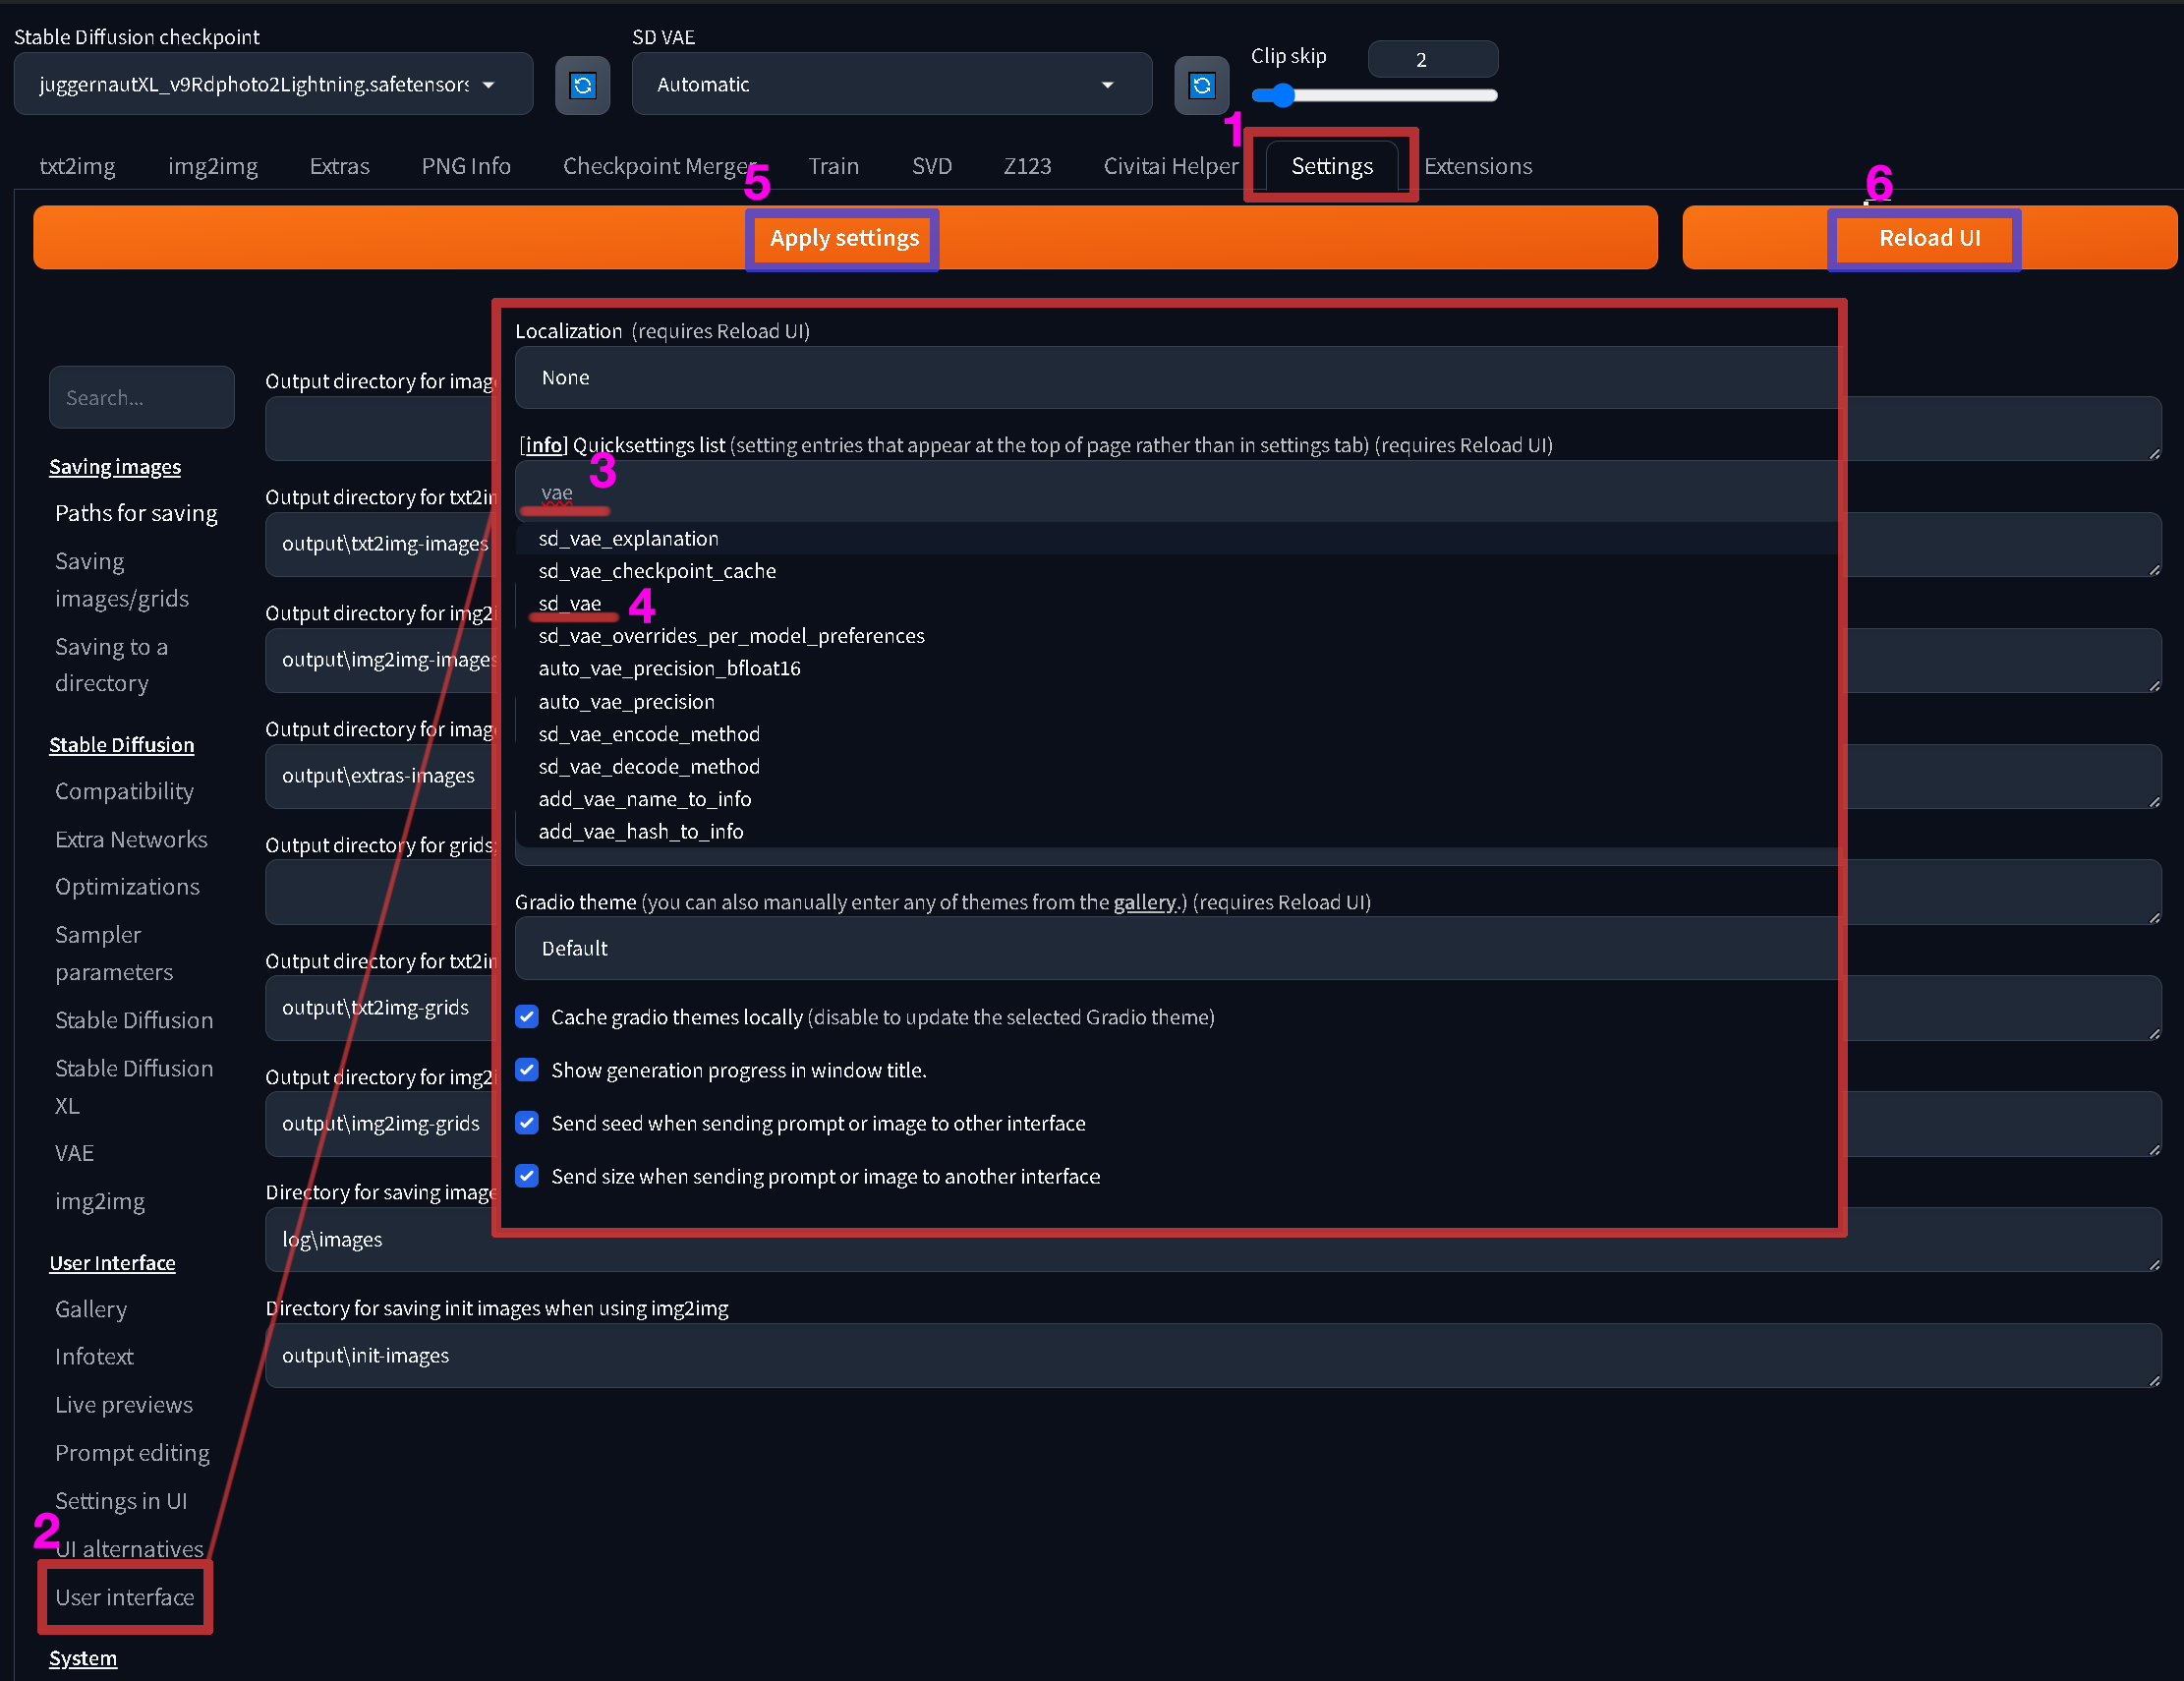This screenshot has height=1681, width=2184.
Task: Open the txt2img tab
Action: pos(77,166)
